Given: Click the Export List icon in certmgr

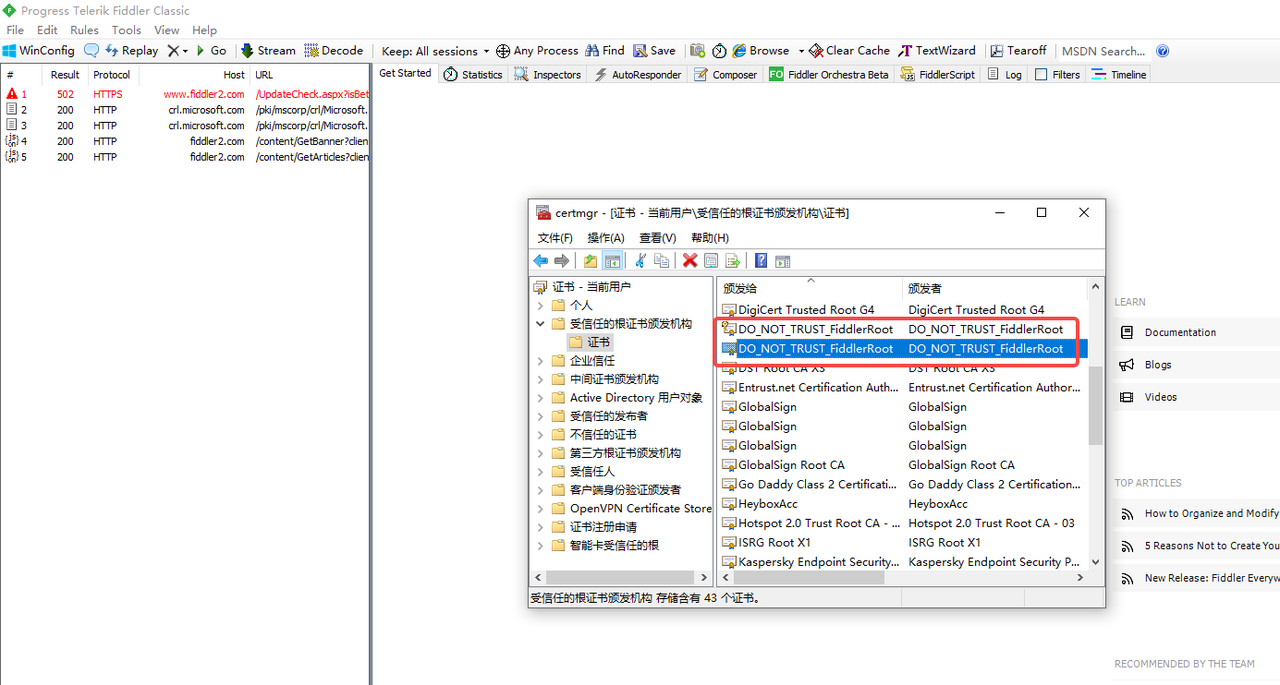Looking at the screenshot, I should click(732, 261).
